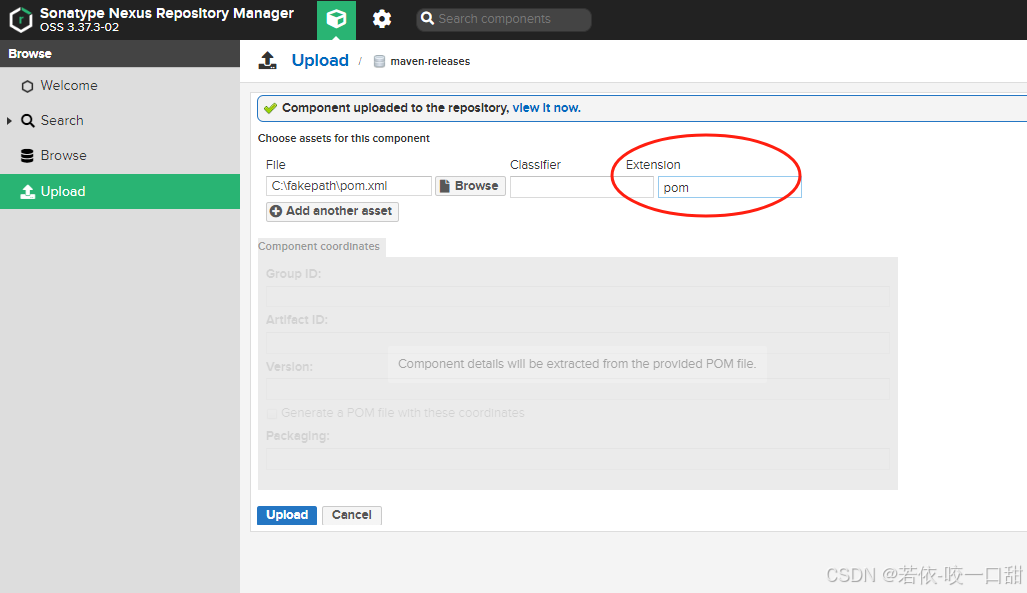The width and height of the screenshot is (1027, 593).
Task: Click the Extension field containing pom
Action: coord(730,187)
